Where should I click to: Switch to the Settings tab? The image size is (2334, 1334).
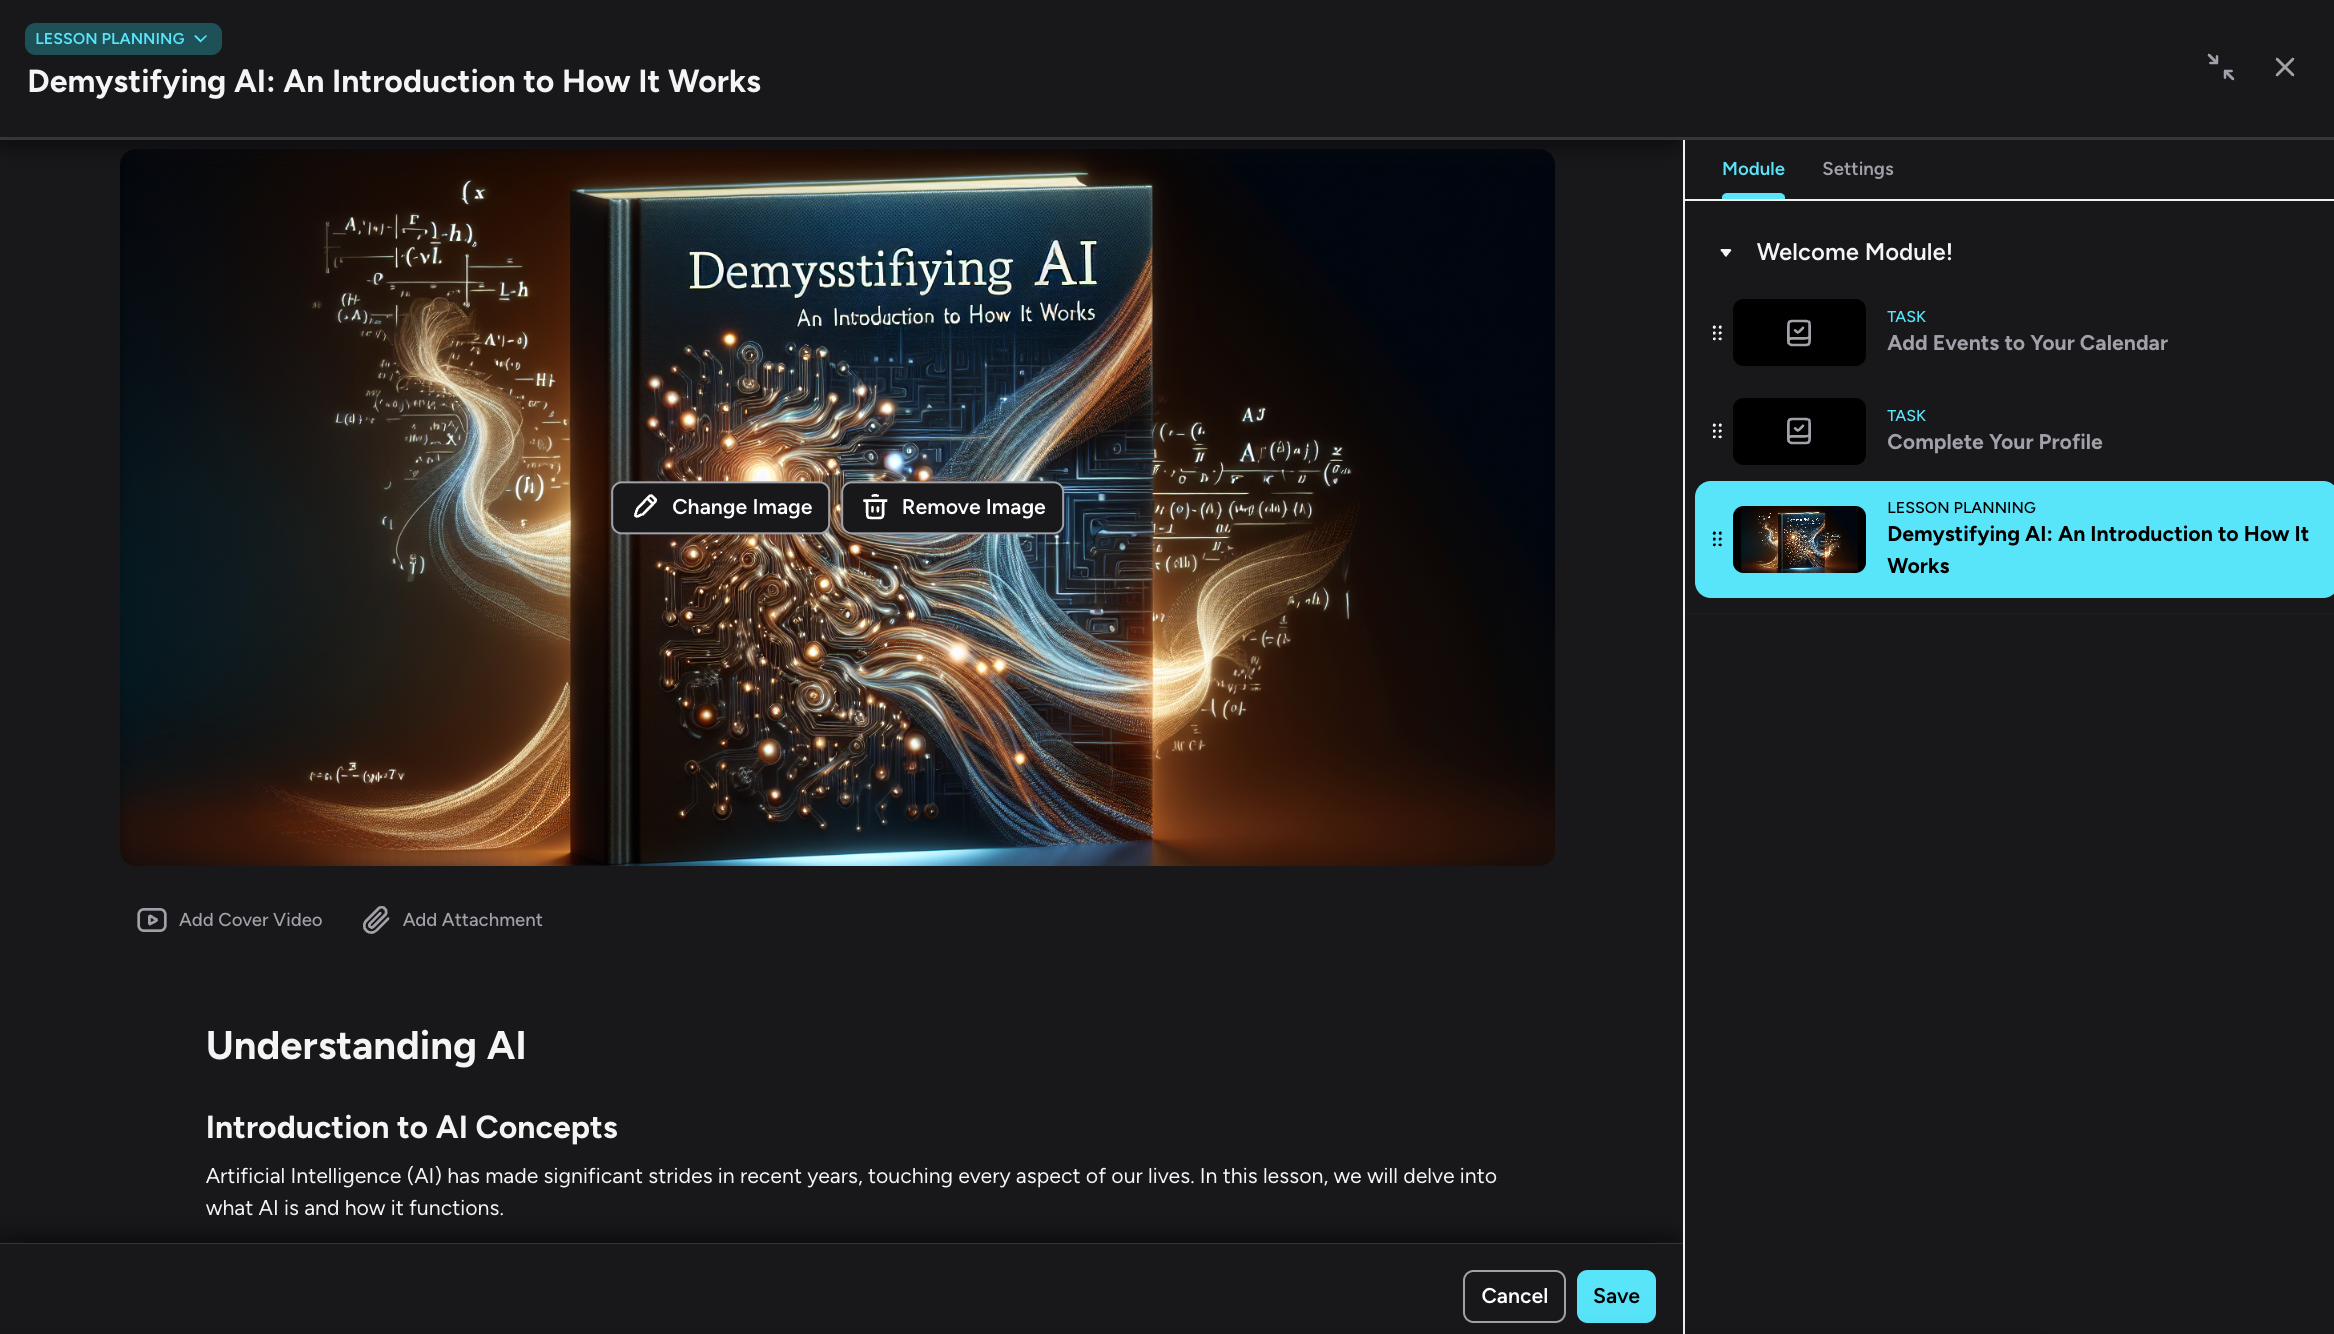pyautogui.click(x=1856, y=168)
